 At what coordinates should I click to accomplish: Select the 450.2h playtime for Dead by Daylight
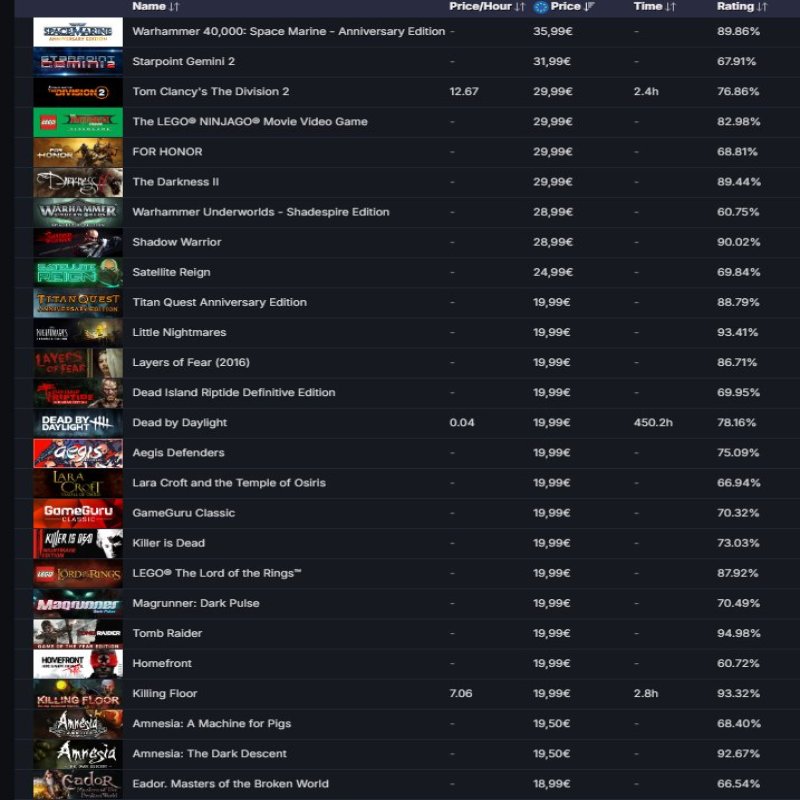point(653,423)
